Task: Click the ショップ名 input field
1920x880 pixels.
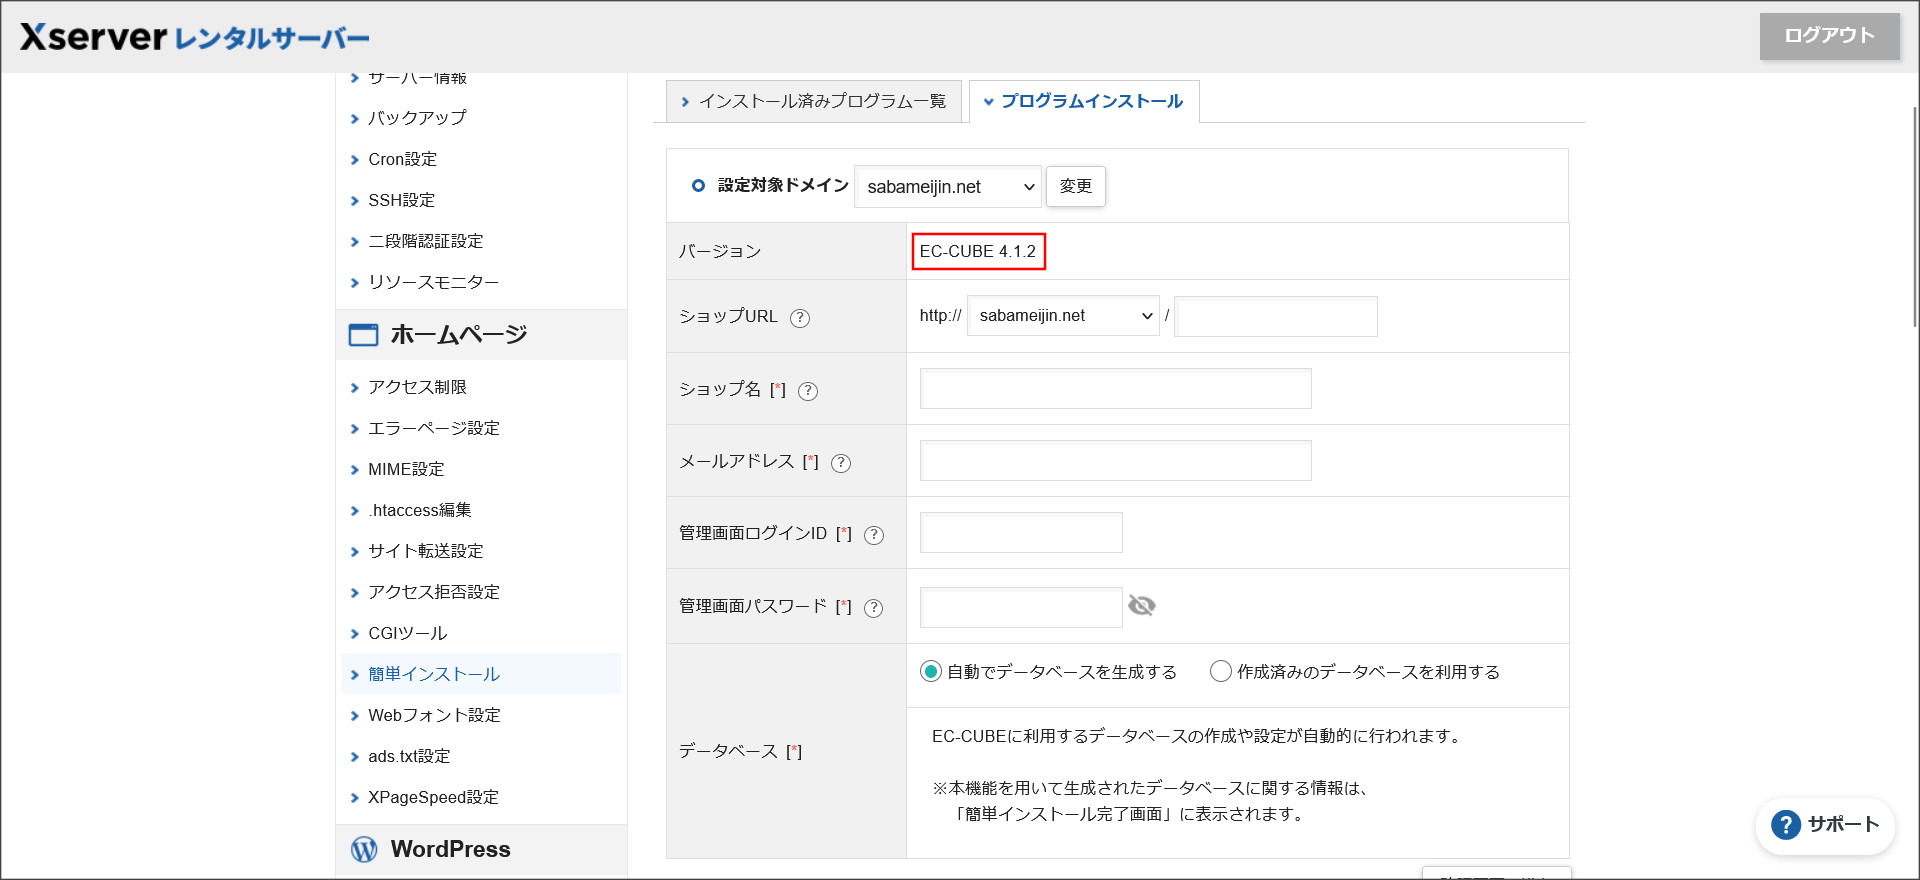Action: [x=1115, y=389]
